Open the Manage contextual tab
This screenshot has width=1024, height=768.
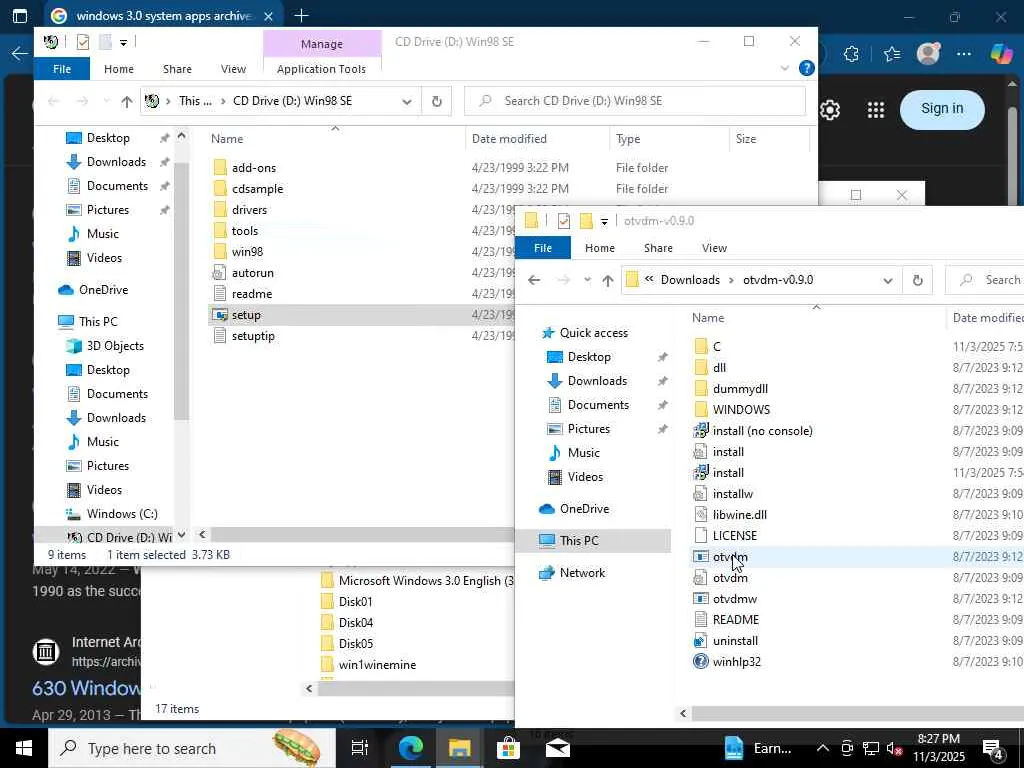[x=321, y=44]
